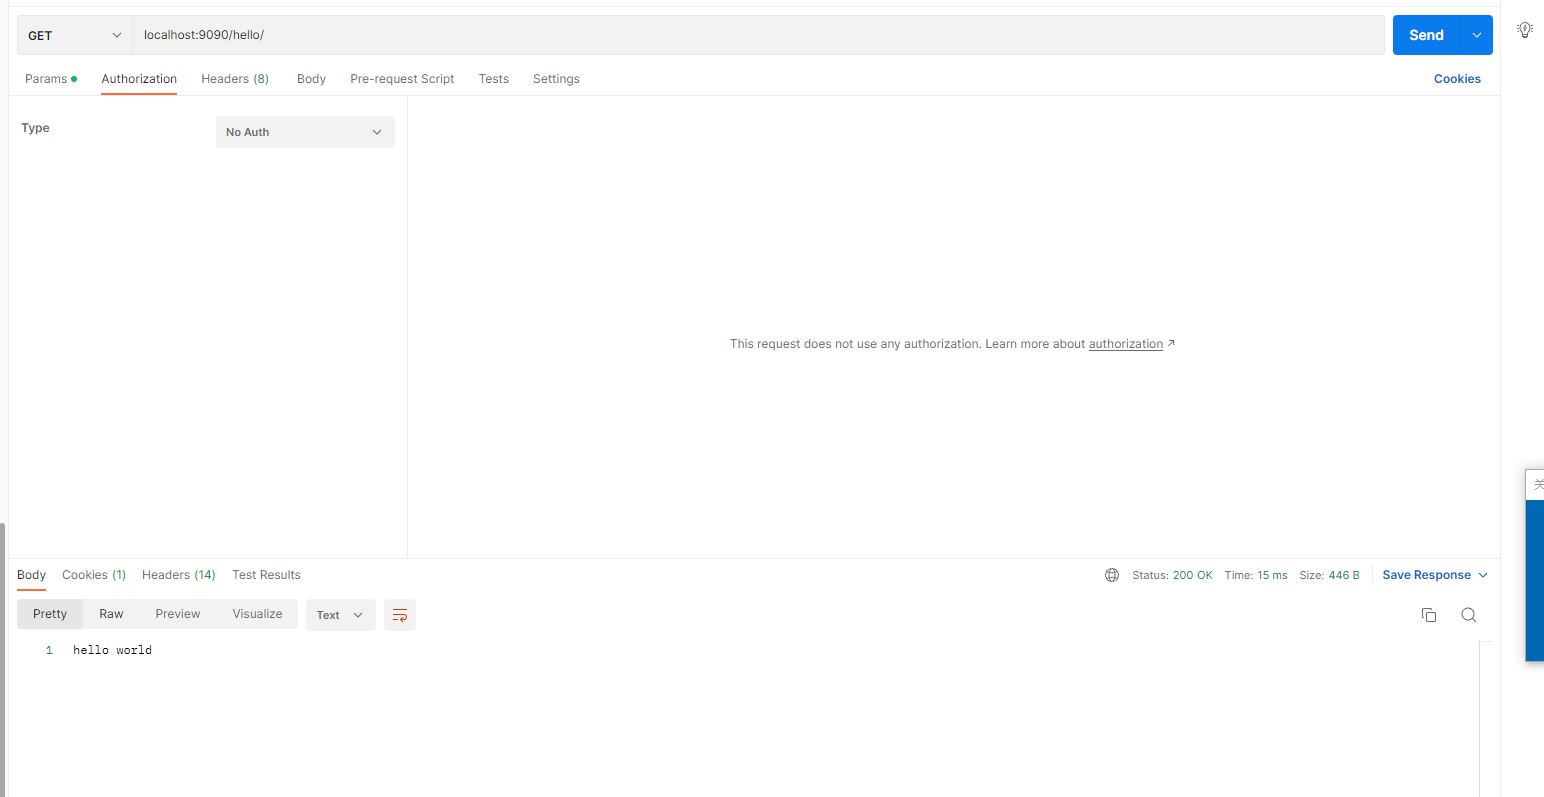1544x797 pixels.
Task: Select the response Body tab
Action: click(31, 575)
